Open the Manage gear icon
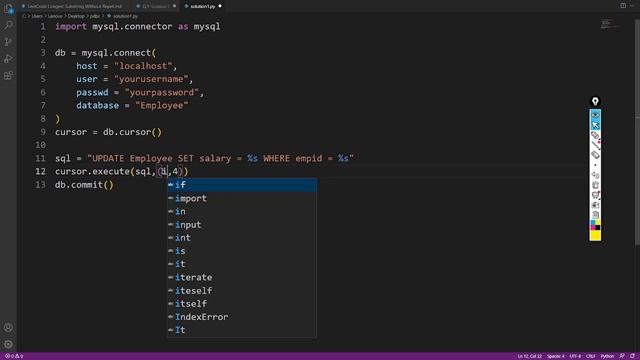This screenshot has width=640, height=360. point(8,344)
